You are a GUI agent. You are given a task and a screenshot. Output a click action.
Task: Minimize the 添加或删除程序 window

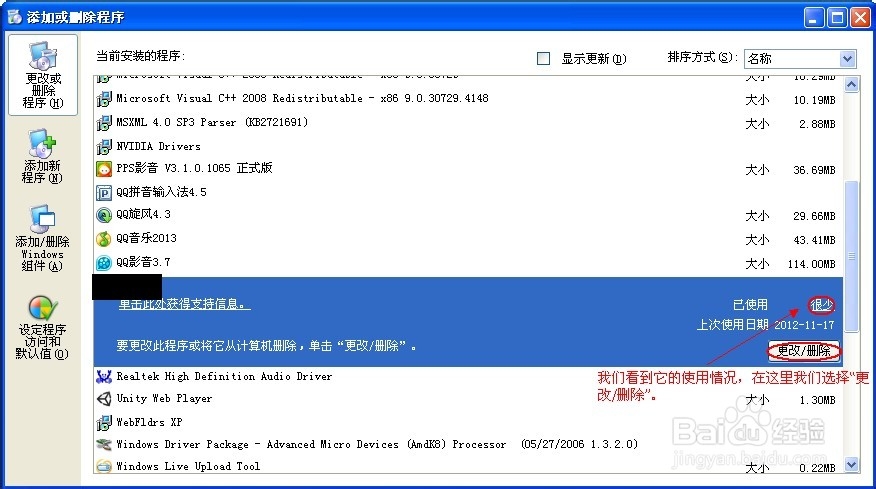click(814, 18)
